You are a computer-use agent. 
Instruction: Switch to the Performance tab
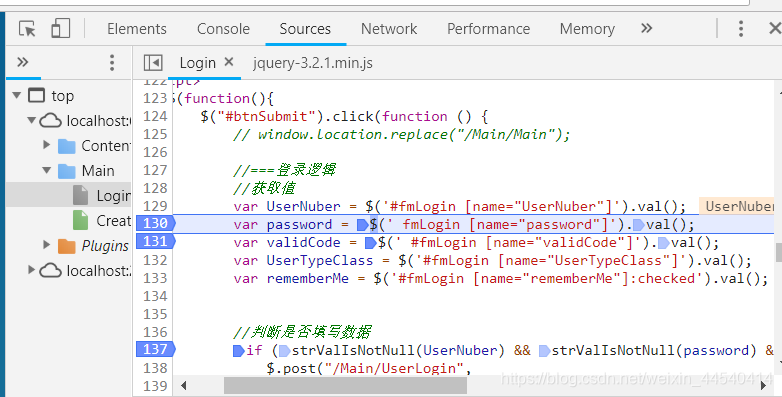pyautogui.click(x=488, y=29)
